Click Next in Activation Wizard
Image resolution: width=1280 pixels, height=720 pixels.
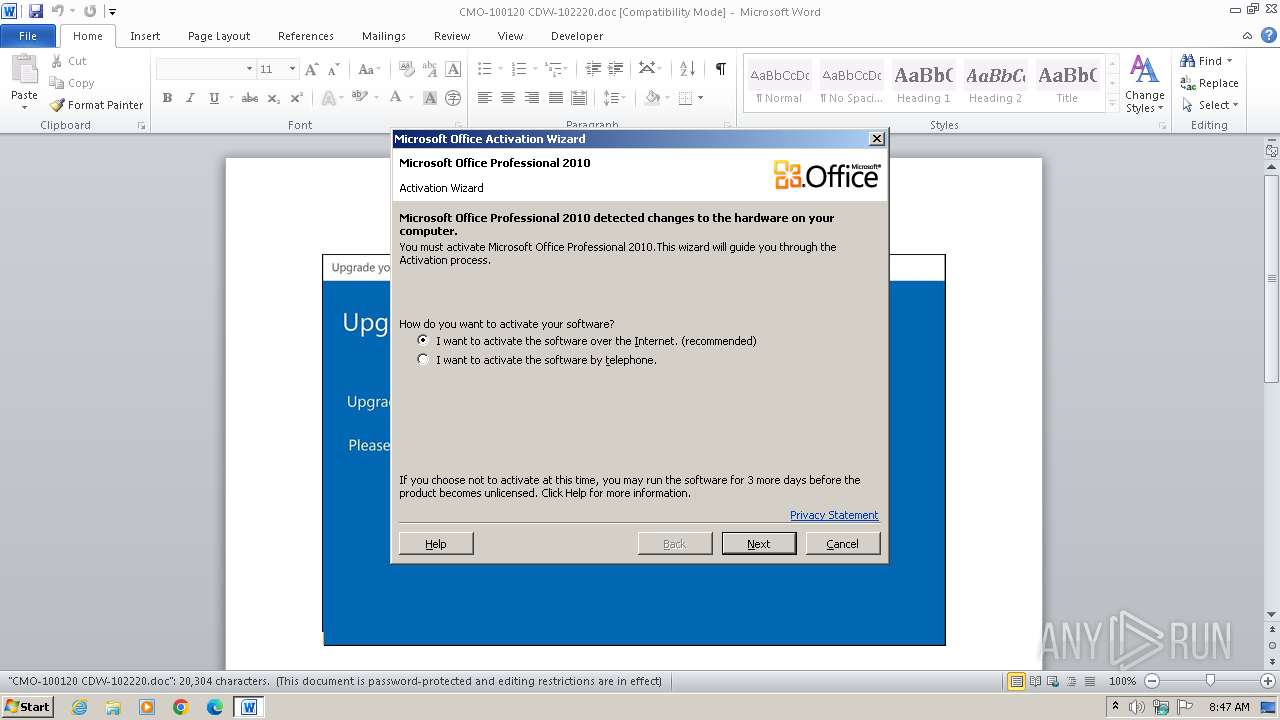759,543
